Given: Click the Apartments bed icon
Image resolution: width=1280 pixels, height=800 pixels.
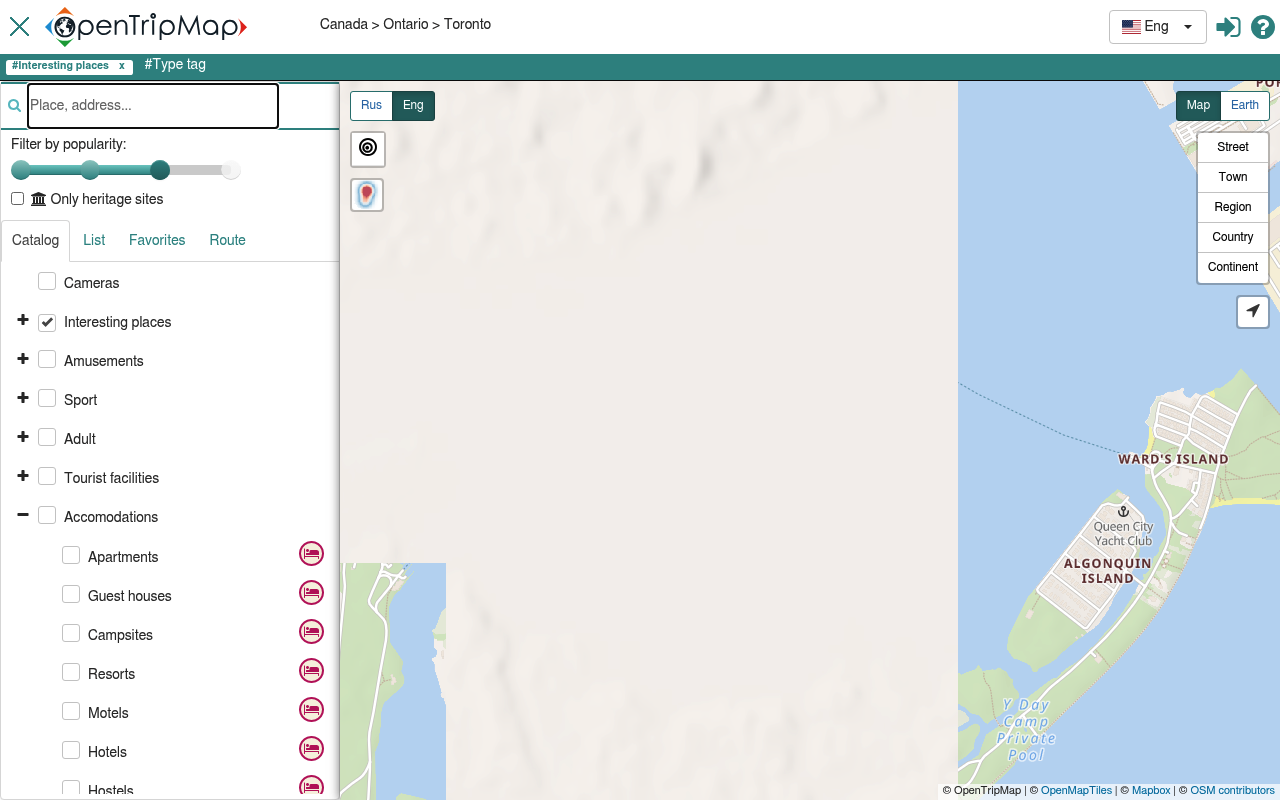Looking at the screenshot, I should 312,553.
